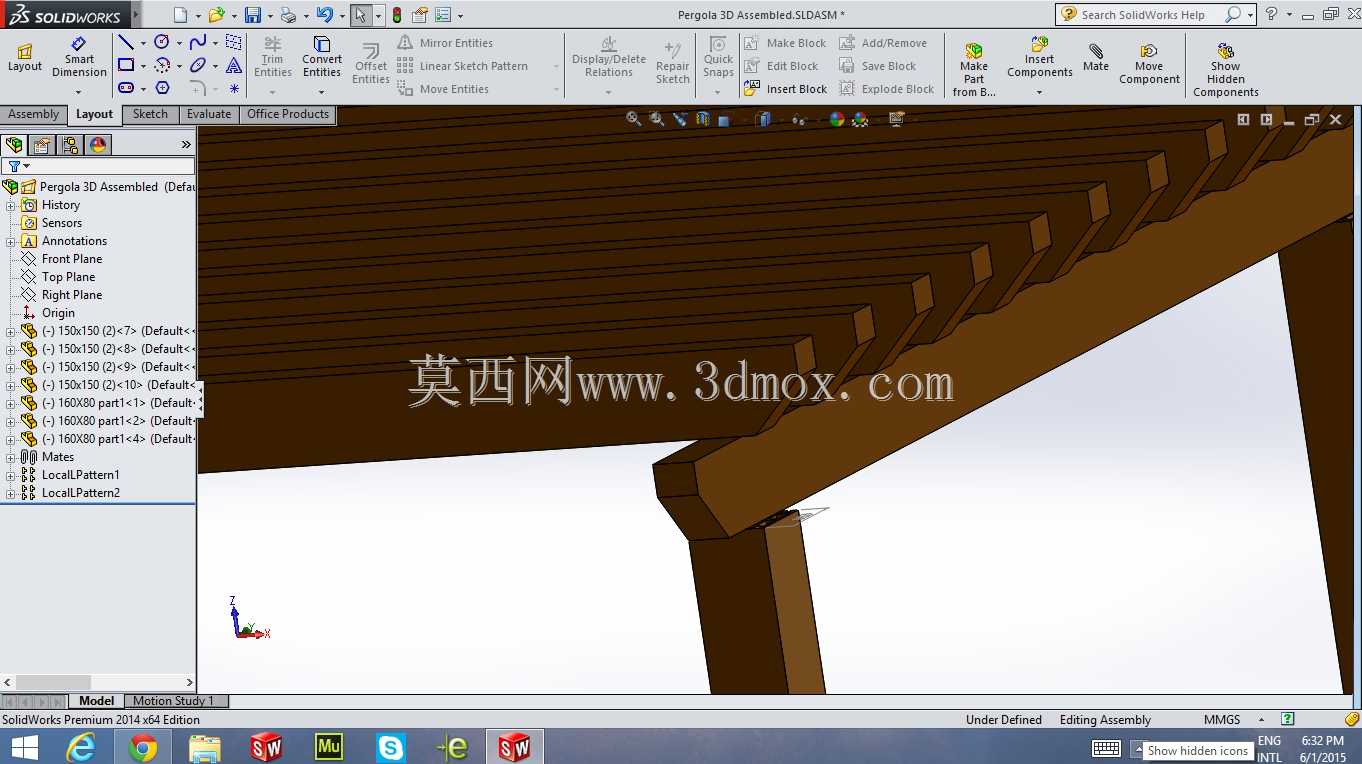Toggle the Select cursor tool
This screenshot has height=764, width=1362.
(360, 15)
